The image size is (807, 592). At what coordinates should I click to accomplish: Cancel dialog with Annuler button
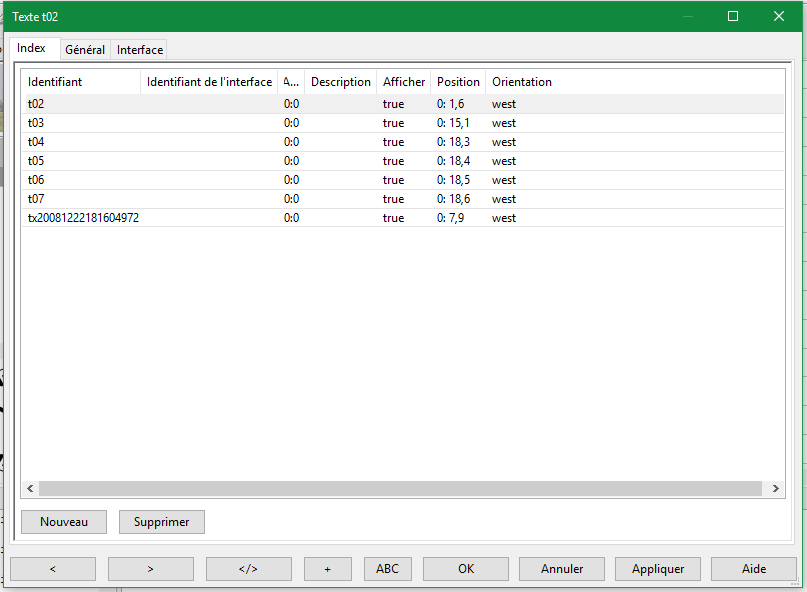(x=562, y=569)
